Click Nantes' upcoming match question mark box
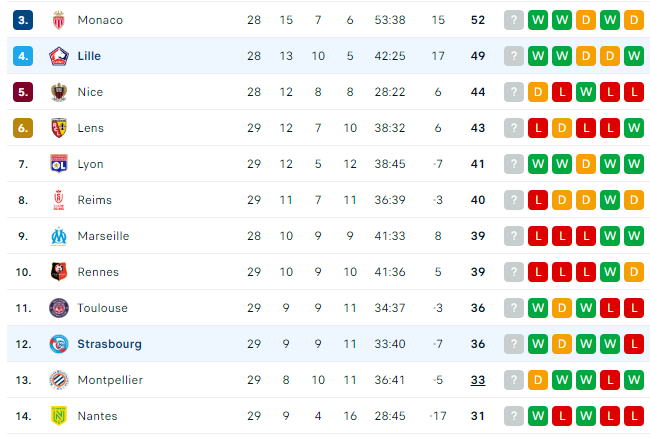Screen dimensions: 650x437 [514, 416]
